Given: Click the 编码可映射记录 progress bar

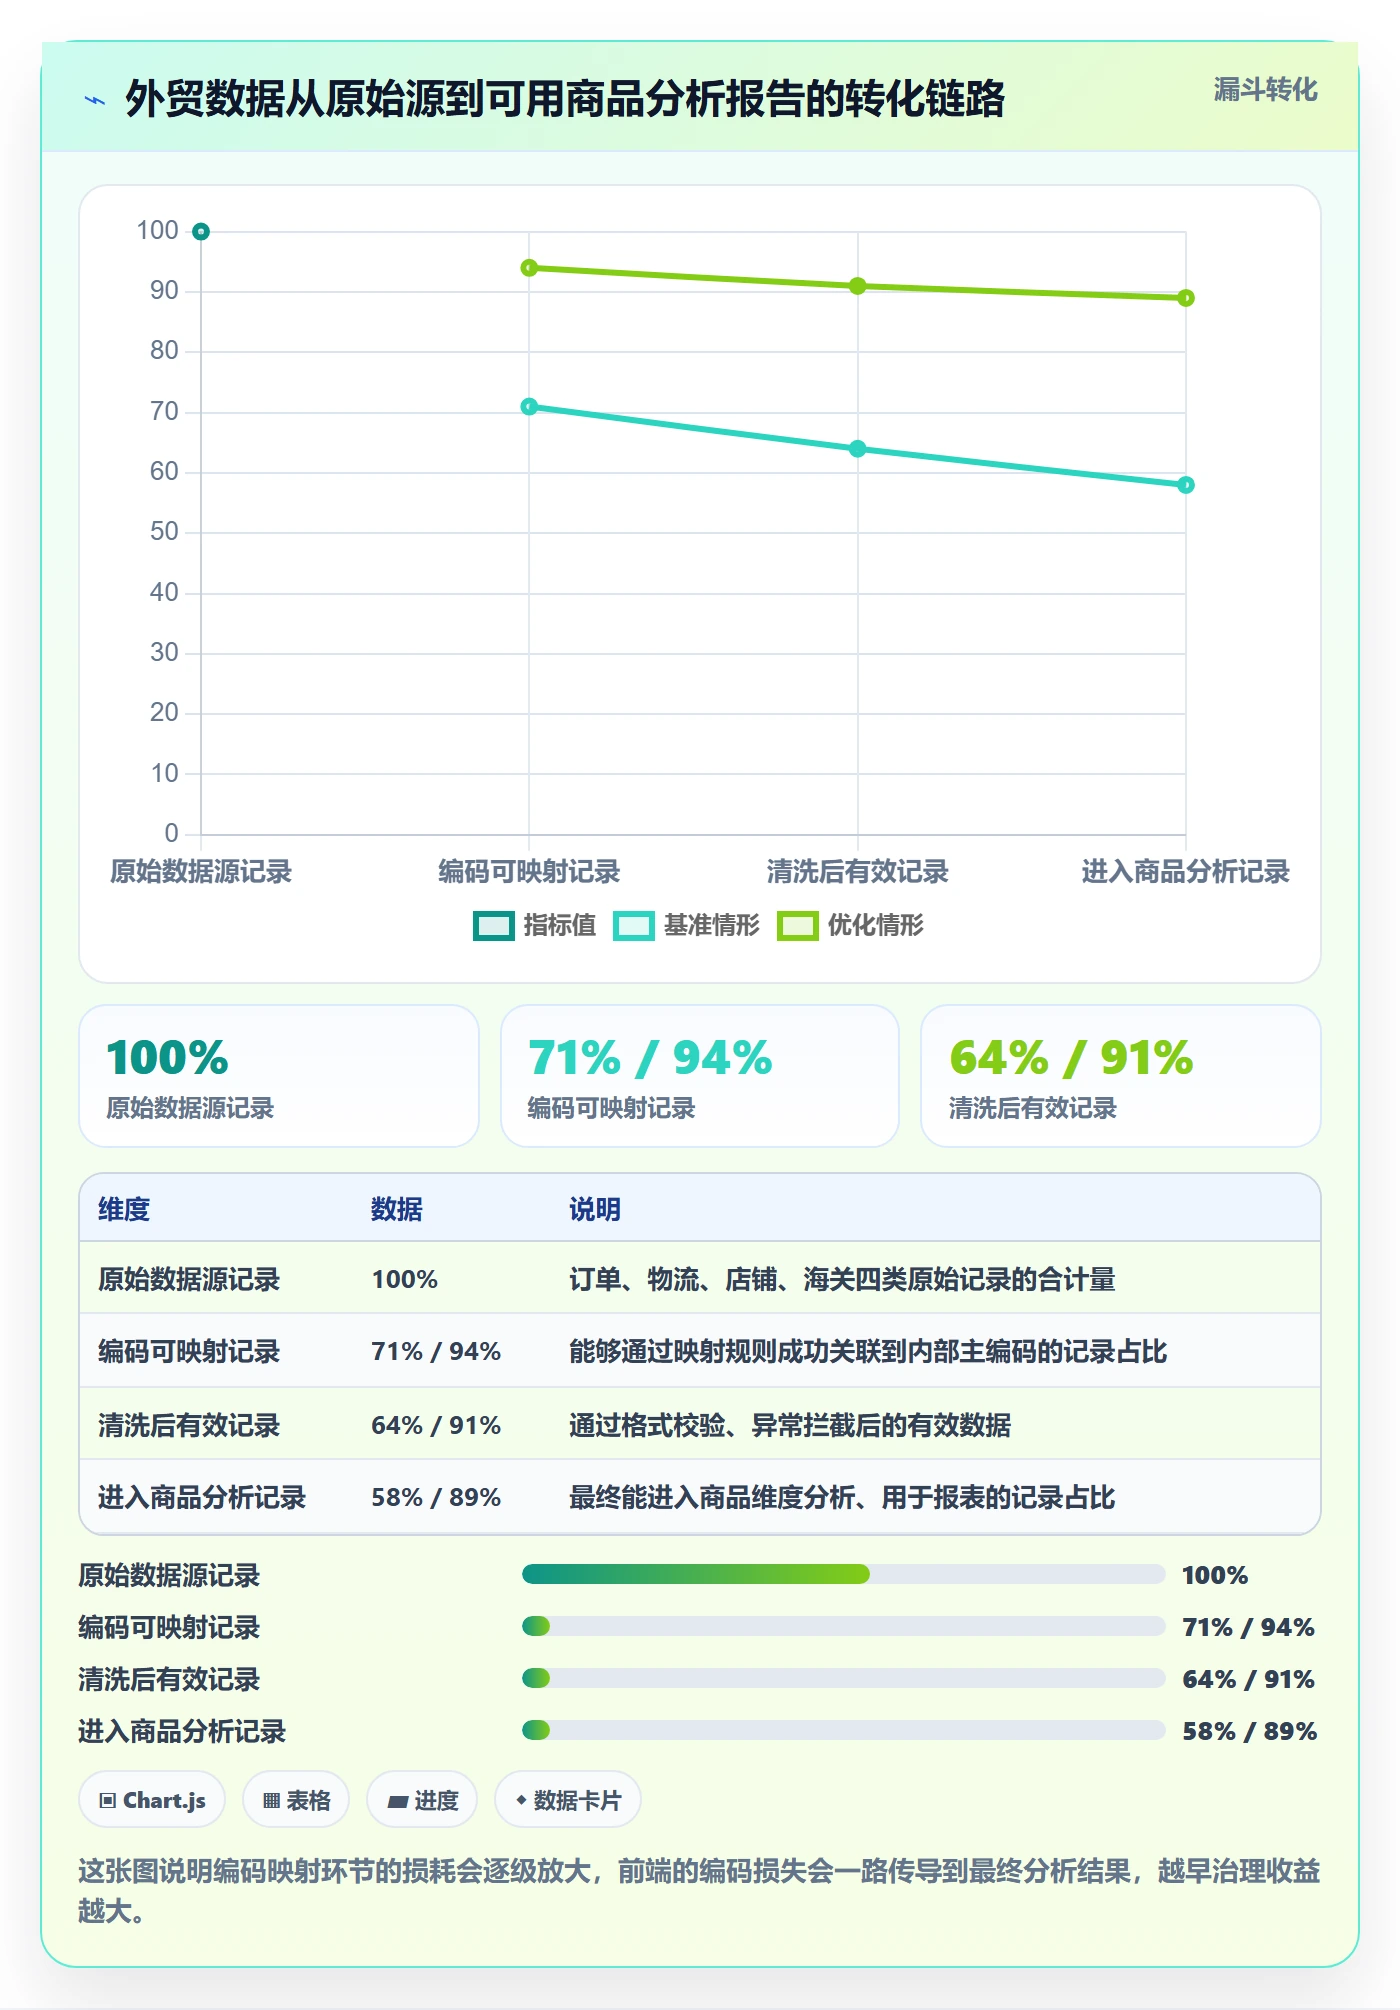Looking at the screenshot, I should [843, 1626].
